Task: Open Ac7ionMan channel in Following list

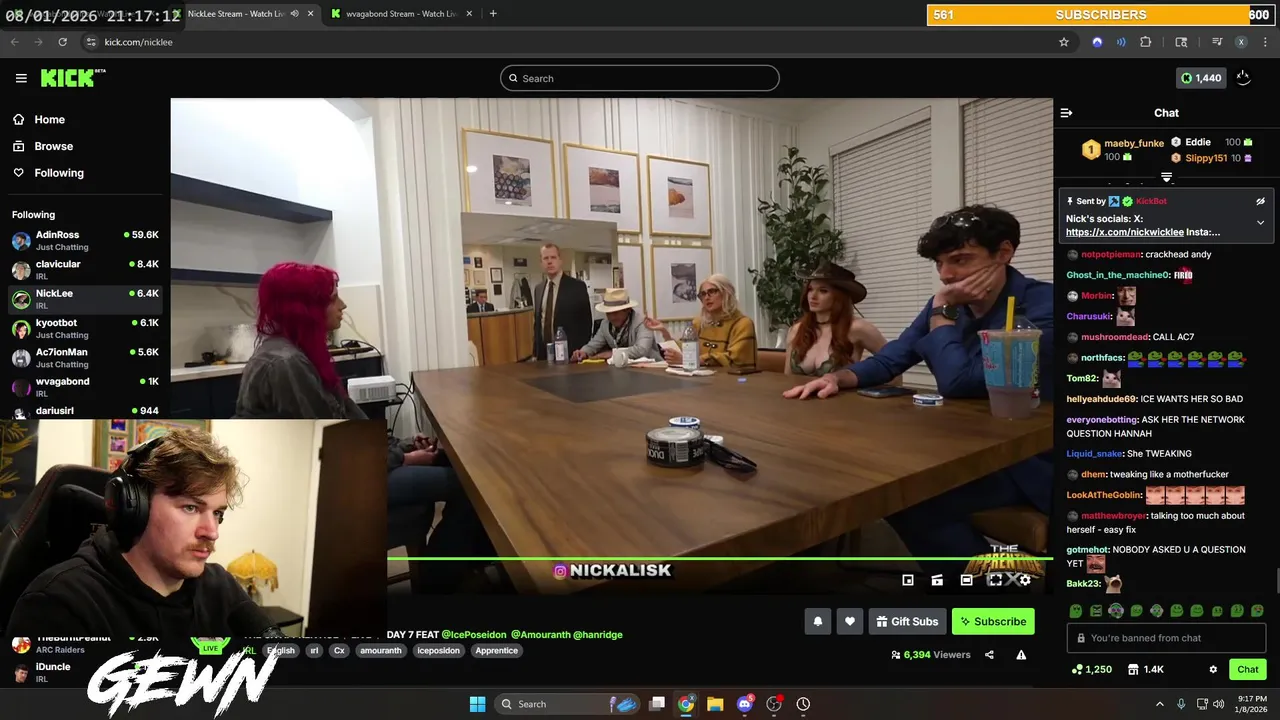Action: tap(85, 357)
